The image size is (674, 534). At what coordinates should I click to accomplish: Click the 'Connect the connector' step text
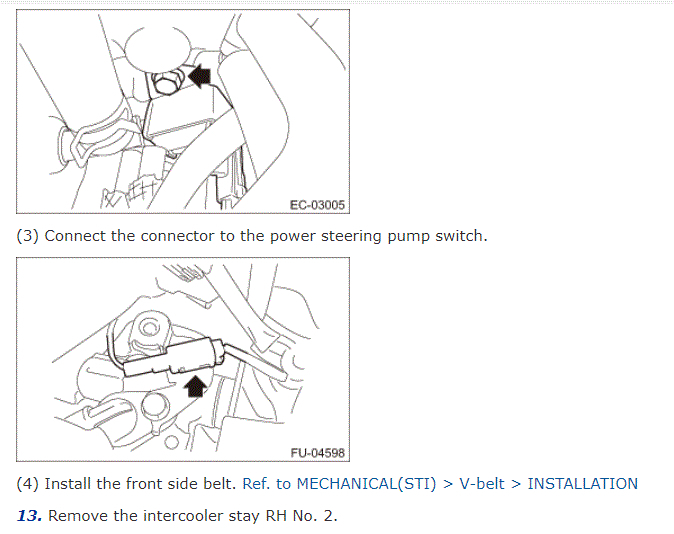266,236
